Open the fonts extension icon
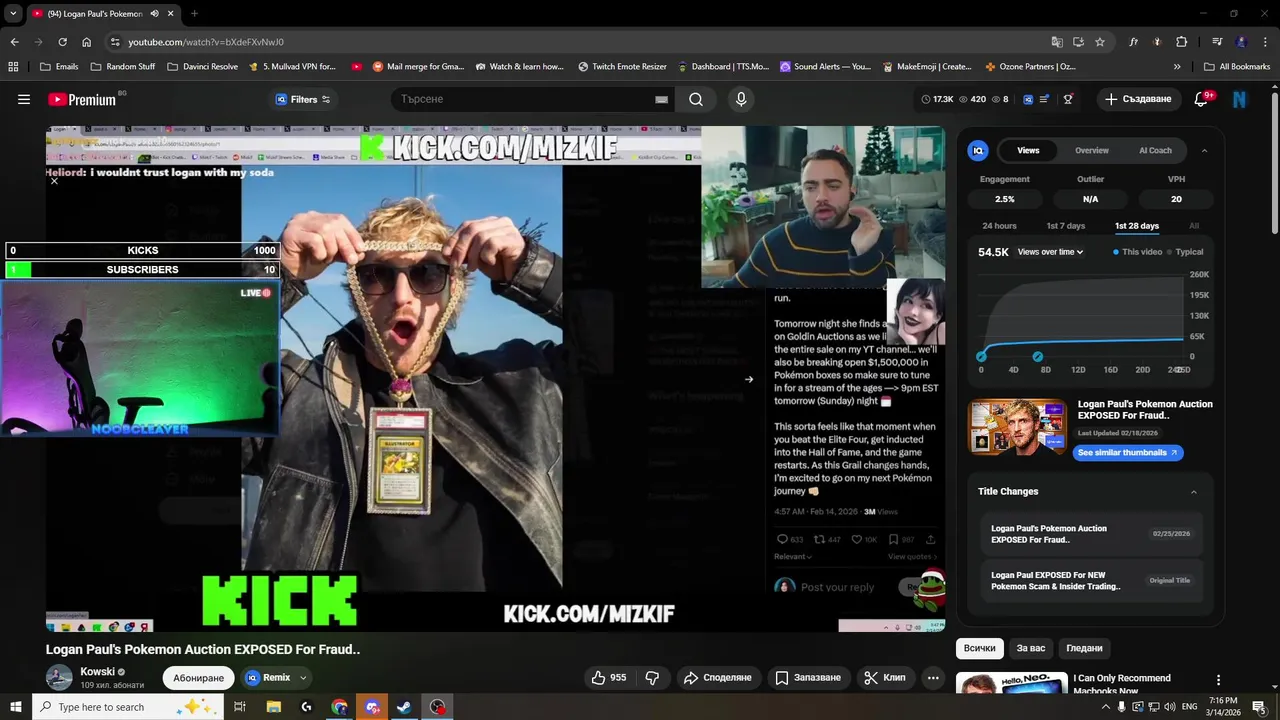This screenshot has width=1280, height=720. (x=1133, y=42)
